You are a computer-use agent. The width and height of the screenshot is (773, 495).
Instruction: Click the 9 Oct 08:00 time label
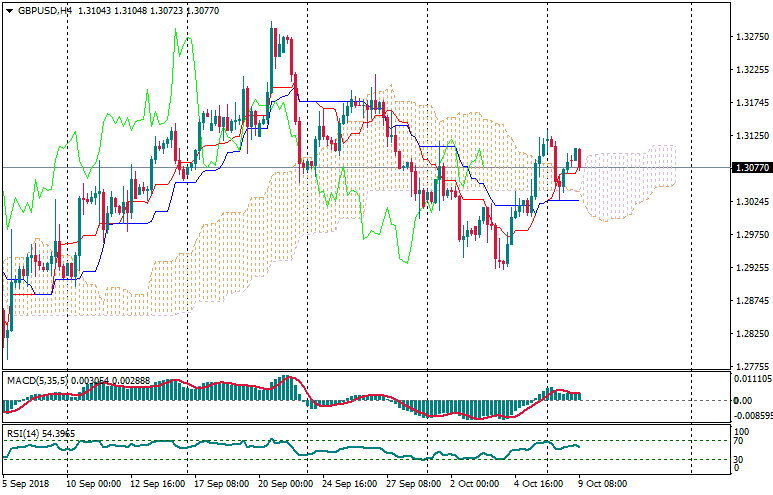coord(603,484)
